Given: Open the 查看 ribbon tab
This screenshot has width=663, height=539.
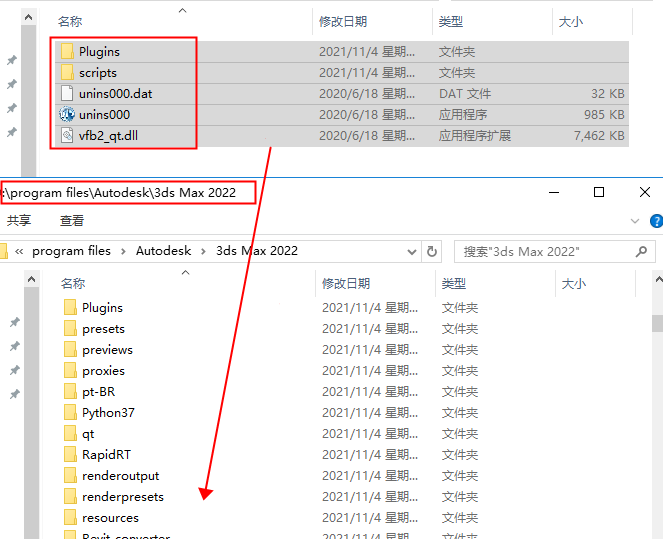Looking at the screenshot, I should 72,221.
